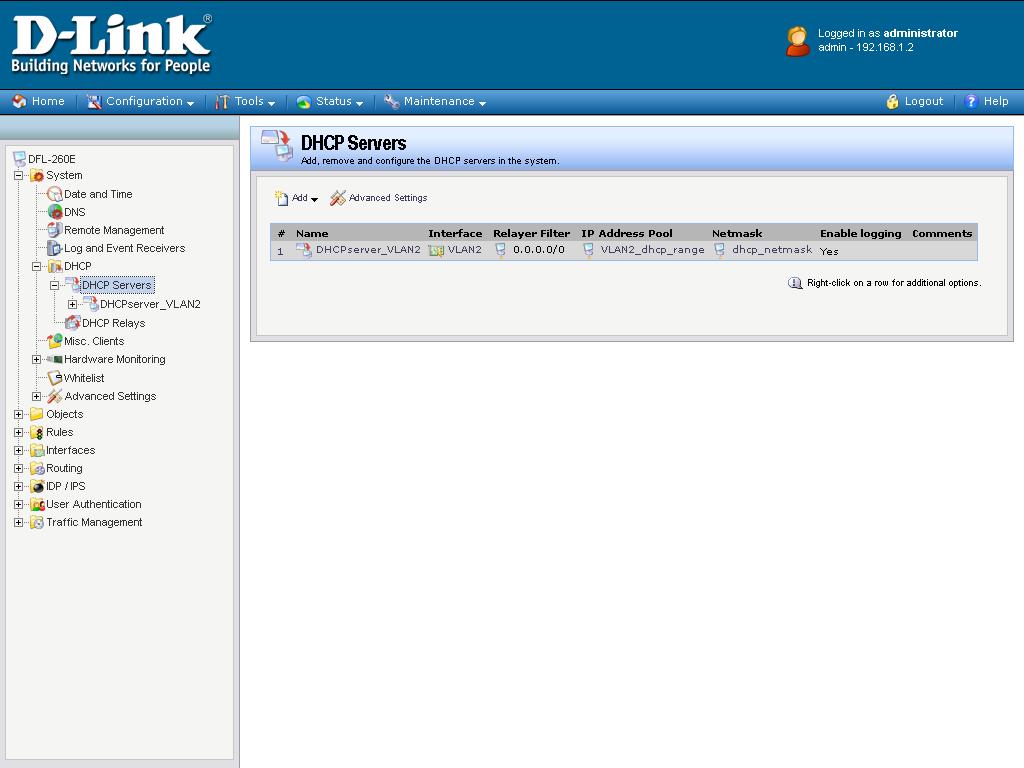
Task: Click the DNS icon in the tree
Action: pyautogui.click(x=55, y=212)
